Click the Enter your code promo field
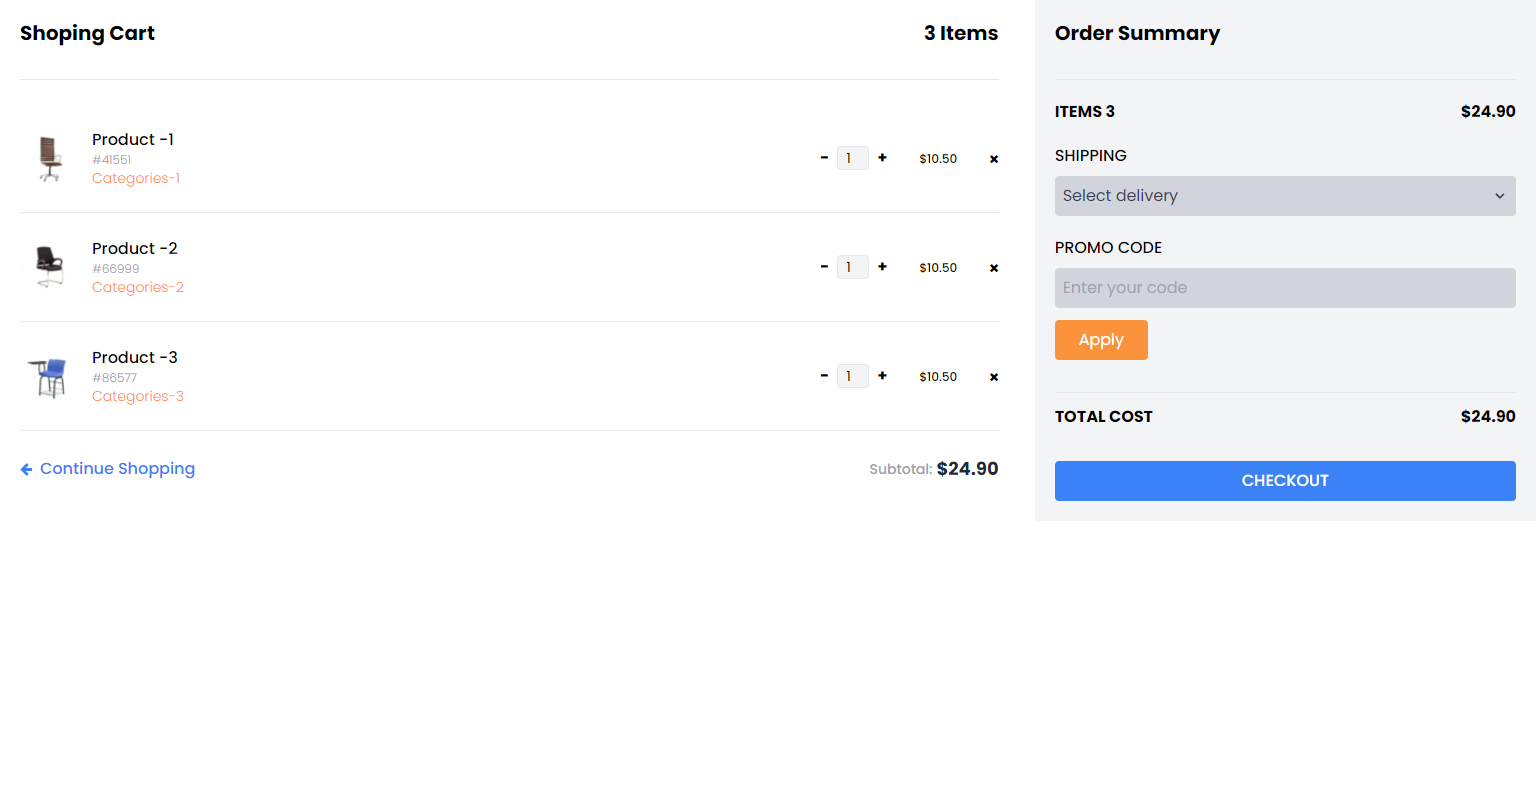Screen dimensions: 1540x794 (1285, 287)
